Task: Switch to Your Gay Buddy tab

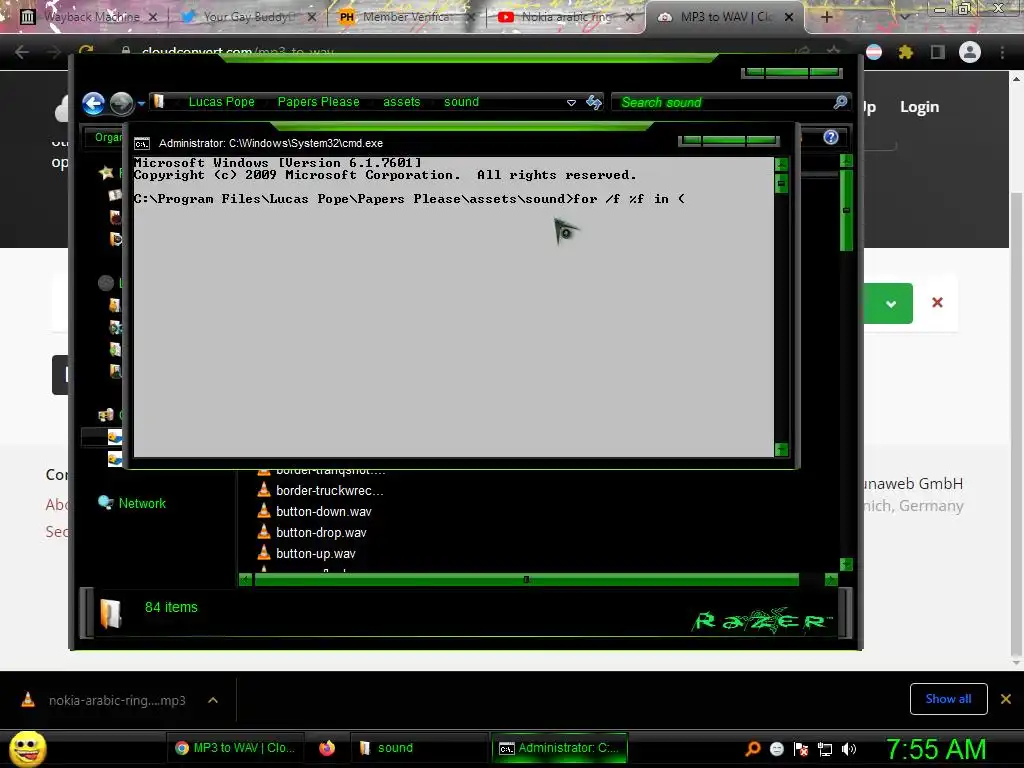Action: 247,16
